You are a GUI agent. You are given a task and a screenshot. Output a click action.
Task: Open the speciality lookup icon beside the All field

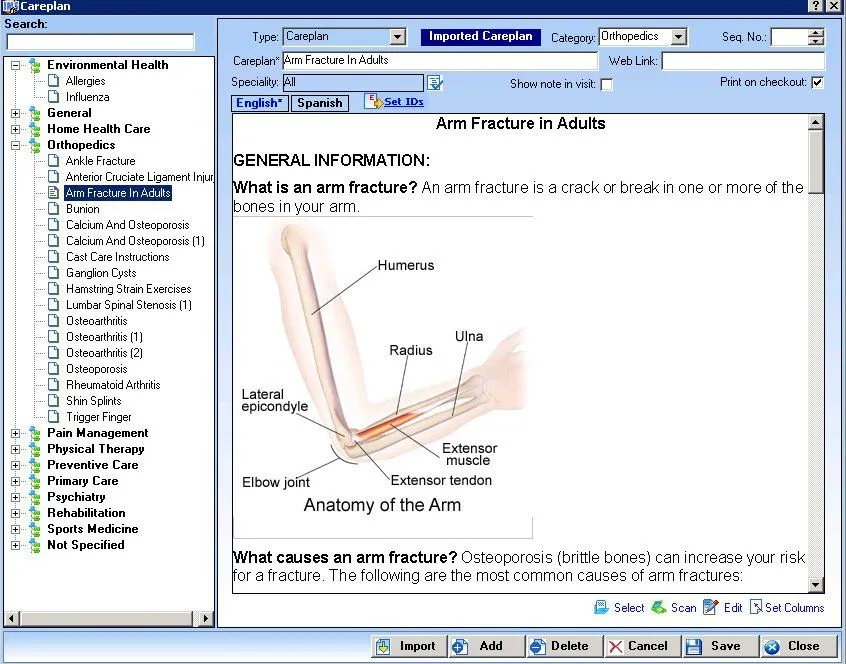tap(434, 82)
